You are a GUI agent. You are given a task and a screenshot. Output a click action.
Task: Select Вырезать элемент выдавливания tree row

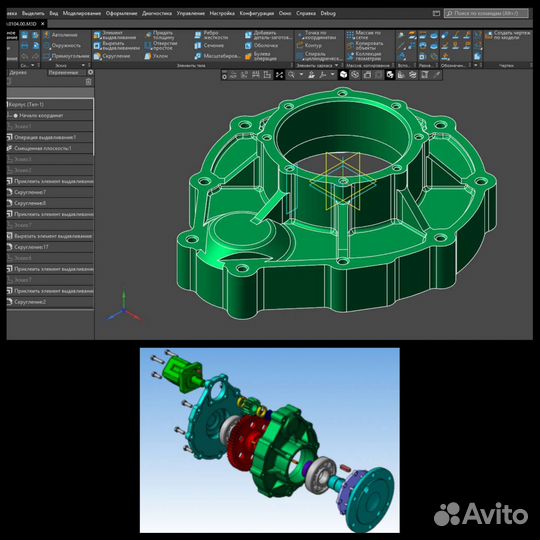coord(50,236)
